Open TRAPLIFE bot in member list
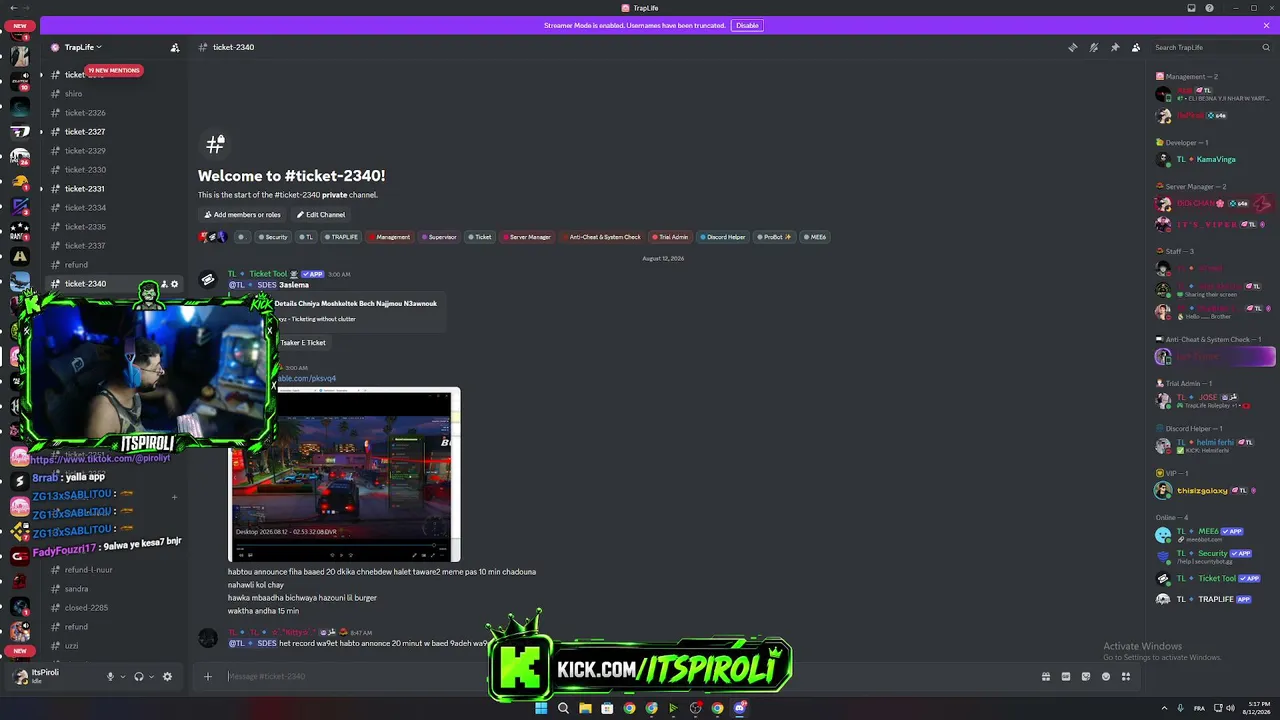1280x720 pixels. click(x=1214, y=599)
